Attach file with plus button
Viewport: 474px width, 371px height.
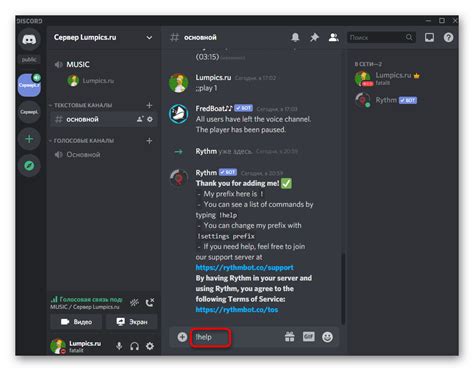pos(182,337)
